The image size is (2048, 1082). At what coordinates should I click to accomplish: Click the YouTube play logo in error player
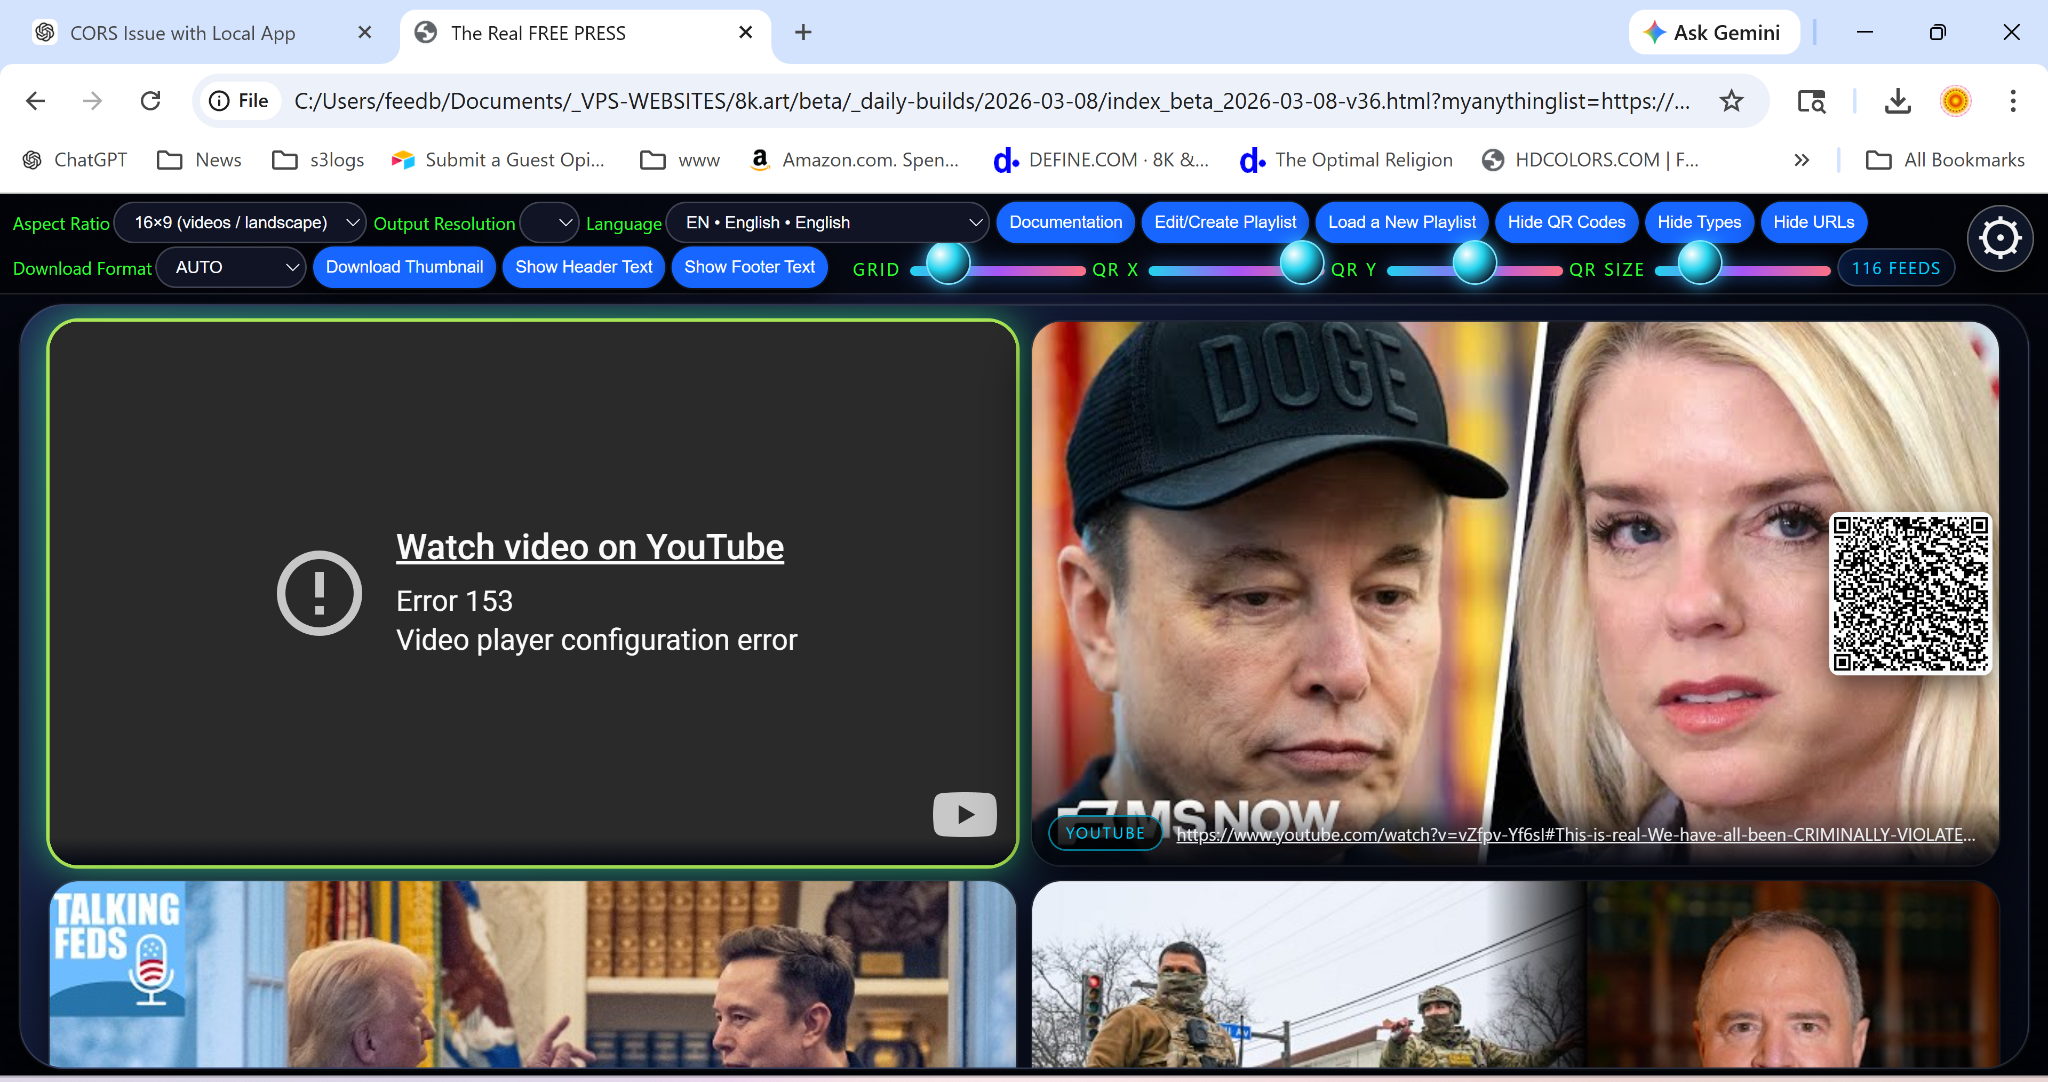(x=965, y=814)
